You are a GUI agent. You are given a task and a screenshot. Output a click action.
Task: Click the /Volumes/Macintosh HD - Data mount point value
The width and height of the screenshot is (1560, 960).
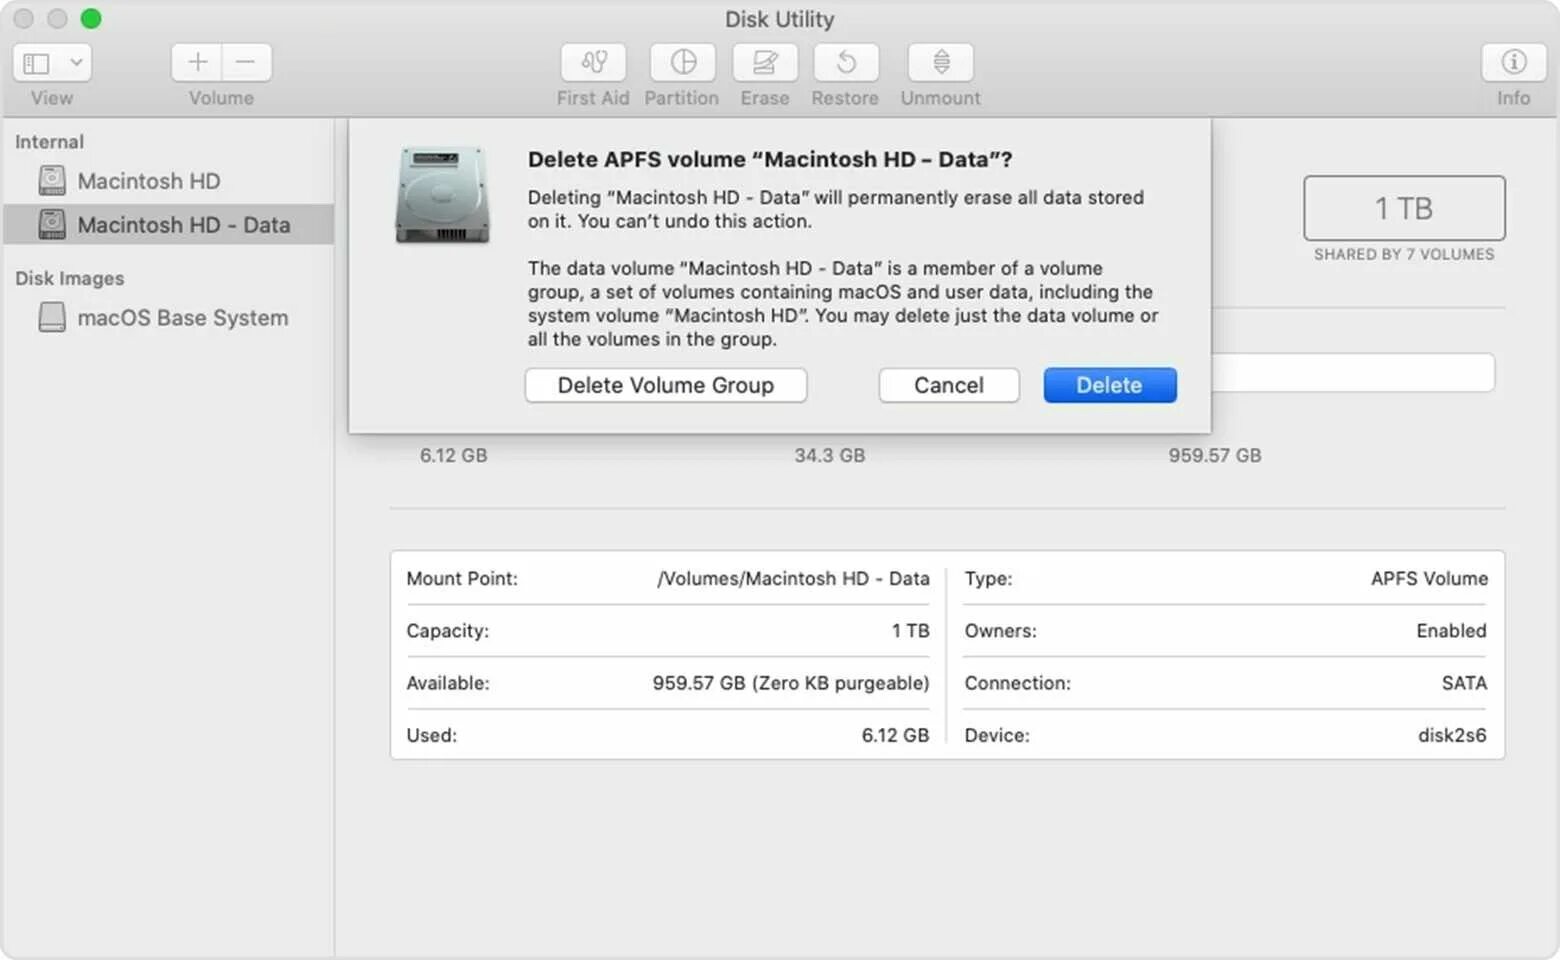(793, 579)
